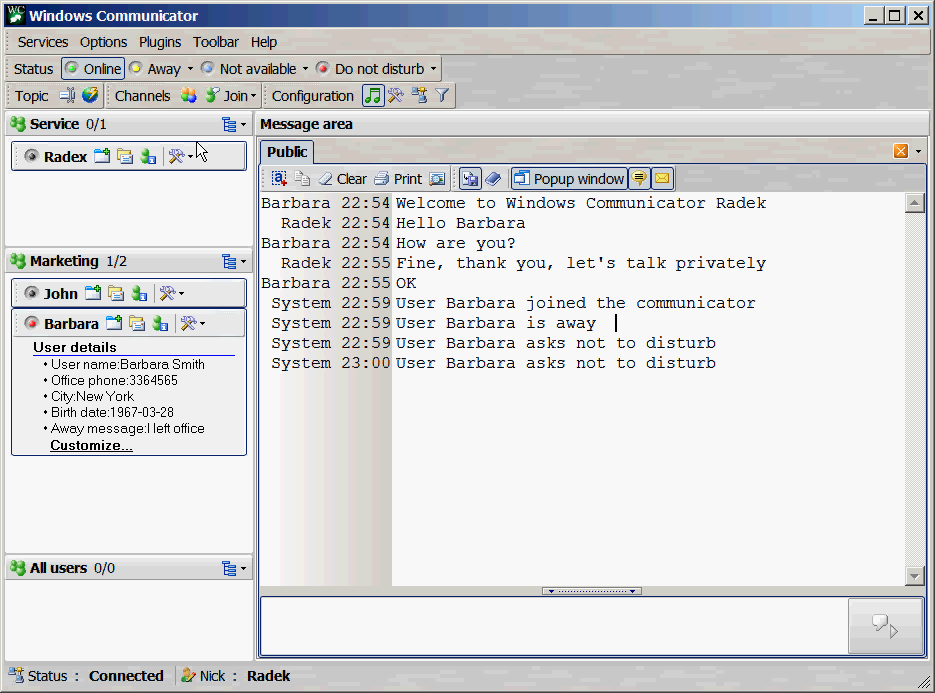
Task: Select the Public tab in the message area
Action: (286, 152)
